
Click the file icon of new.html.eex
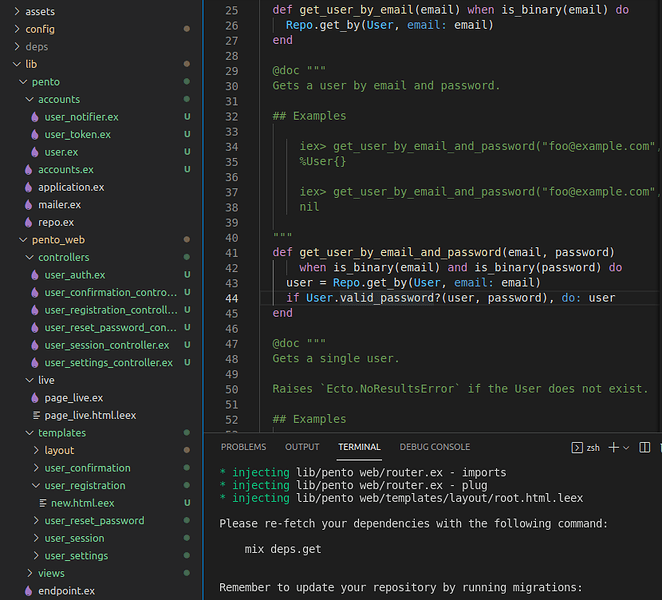click(x=43, y=503)
